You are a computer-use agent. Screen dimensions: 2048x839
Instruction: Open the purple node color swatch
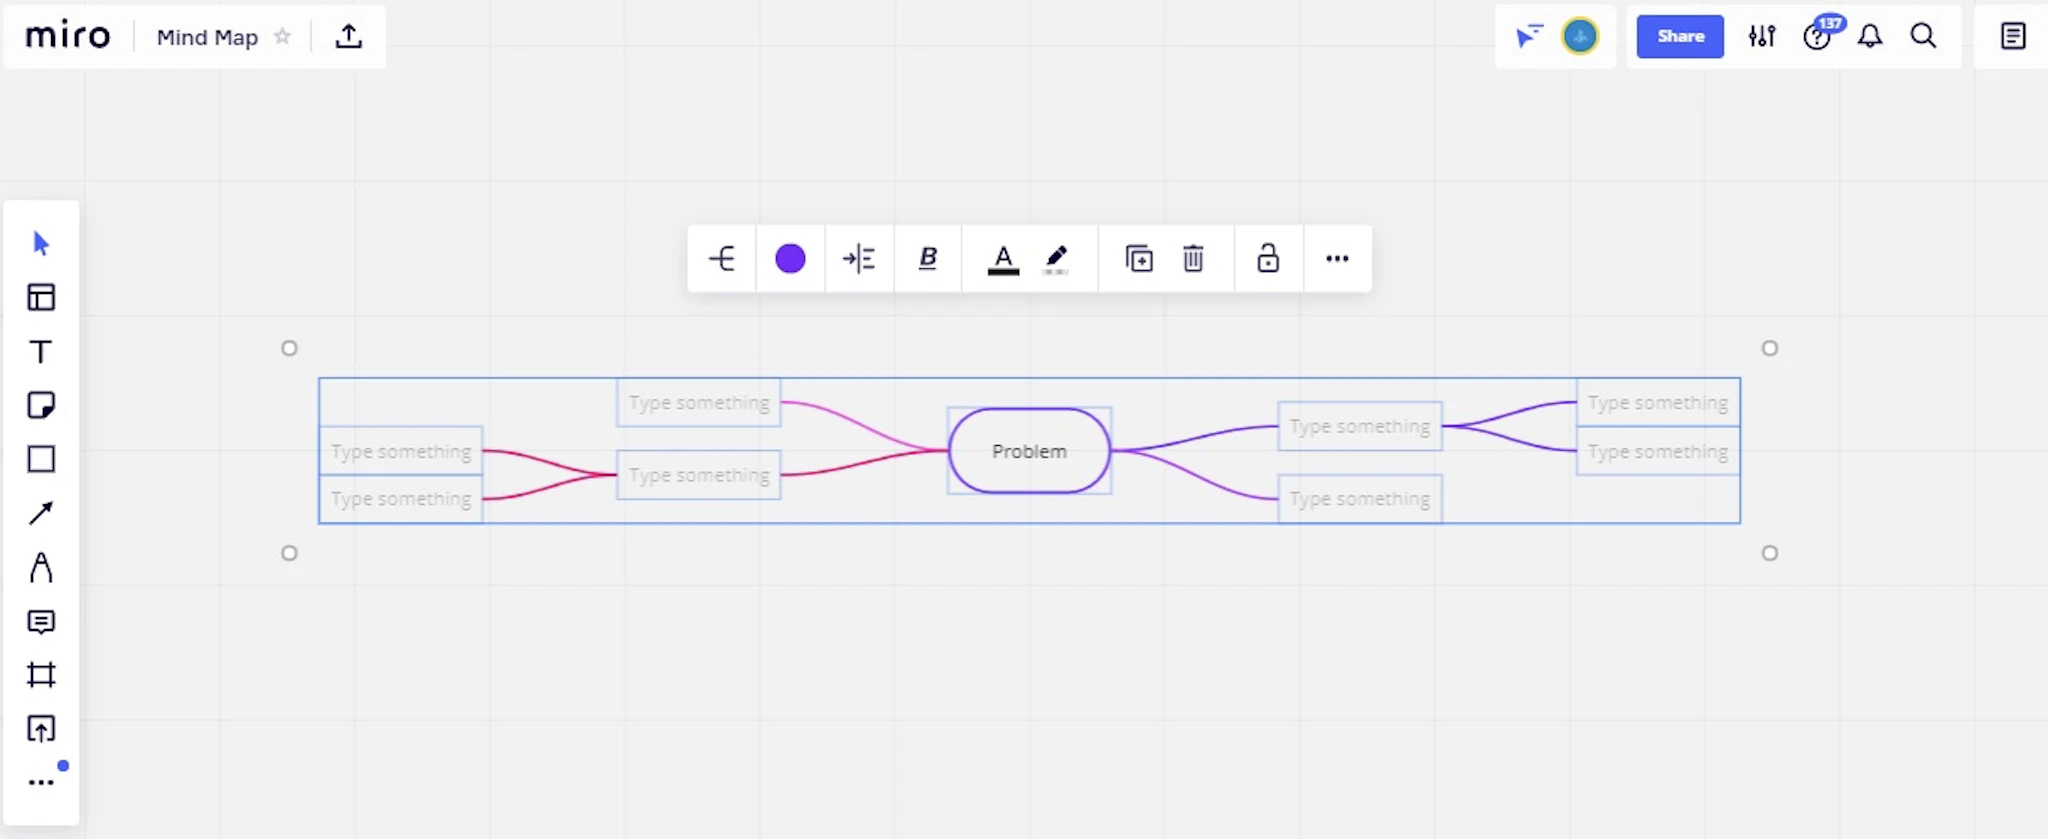(790, 259)
